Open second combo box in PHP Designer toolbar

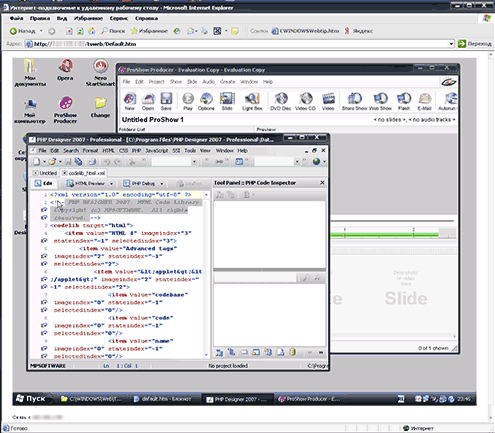pyautogui.click(x=297, y=162)
